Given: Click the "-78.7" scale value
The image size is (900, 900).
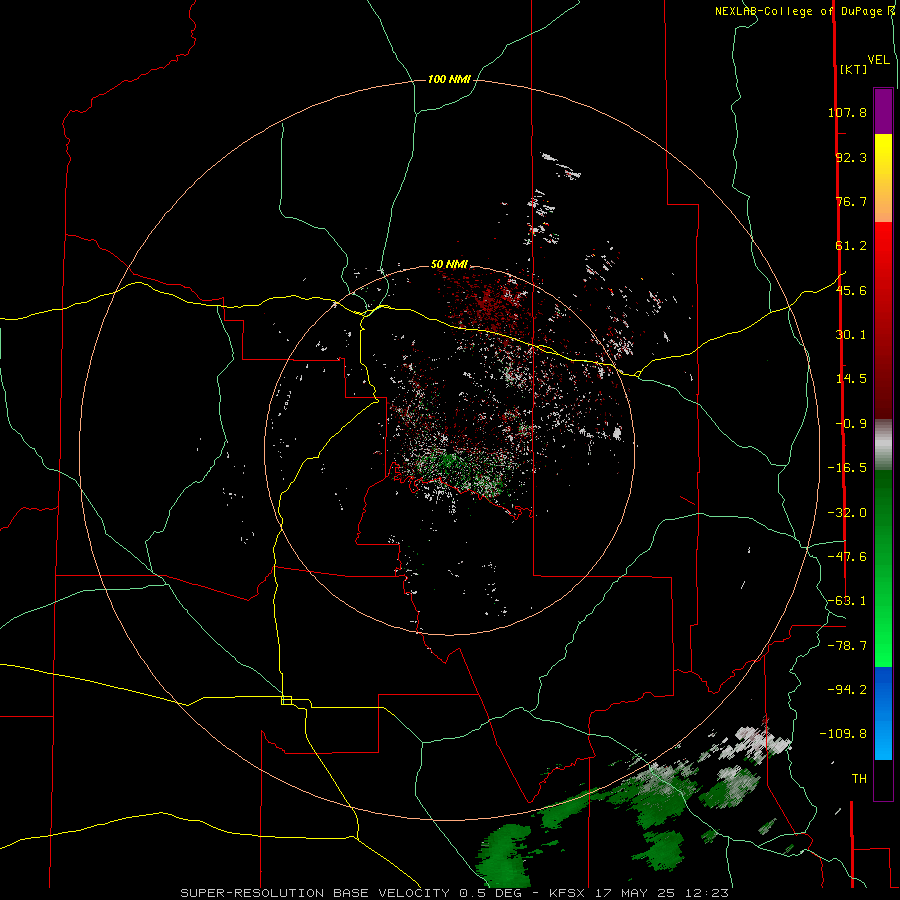Looking at the screenshot, I should (x=847, y=646).
